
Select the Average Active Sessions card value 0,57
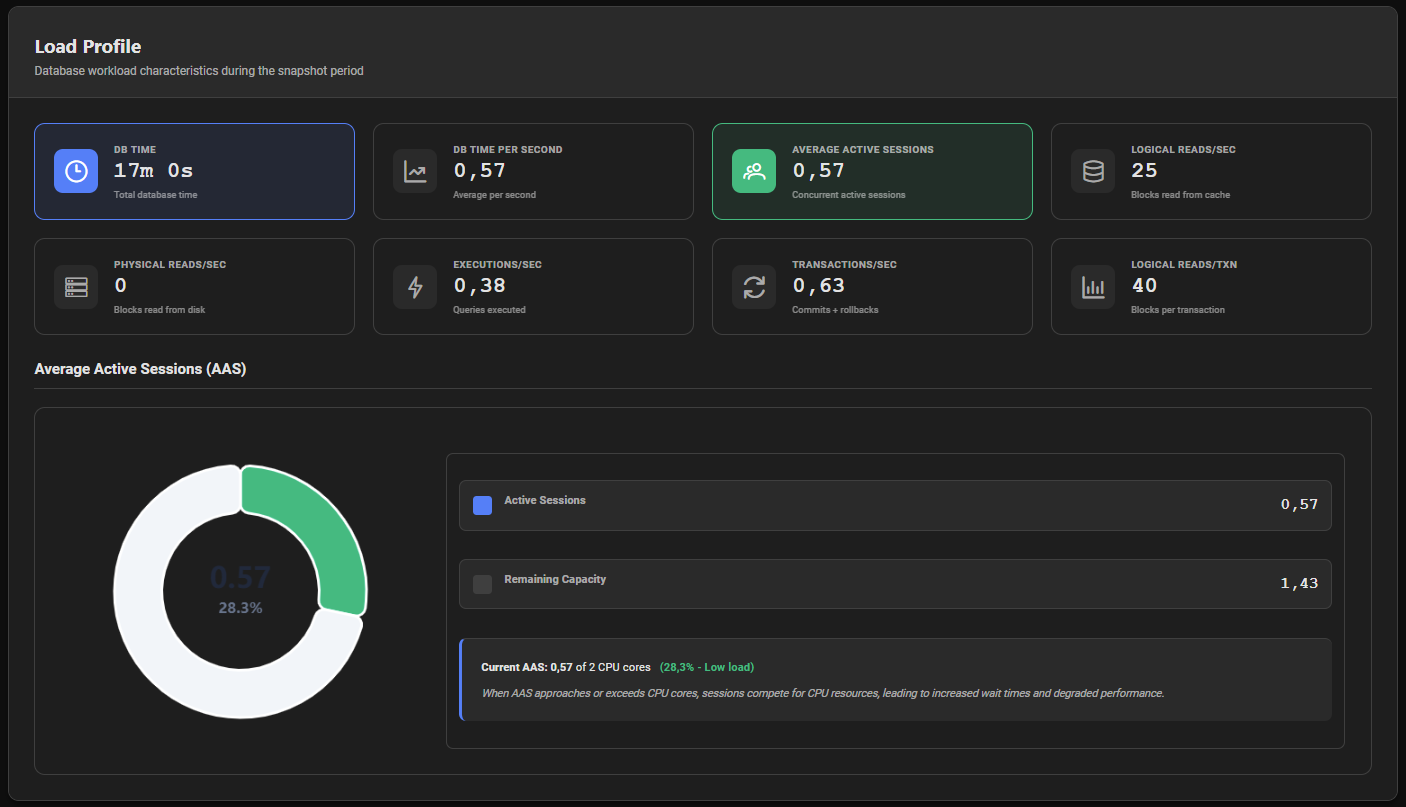point(818,170)
